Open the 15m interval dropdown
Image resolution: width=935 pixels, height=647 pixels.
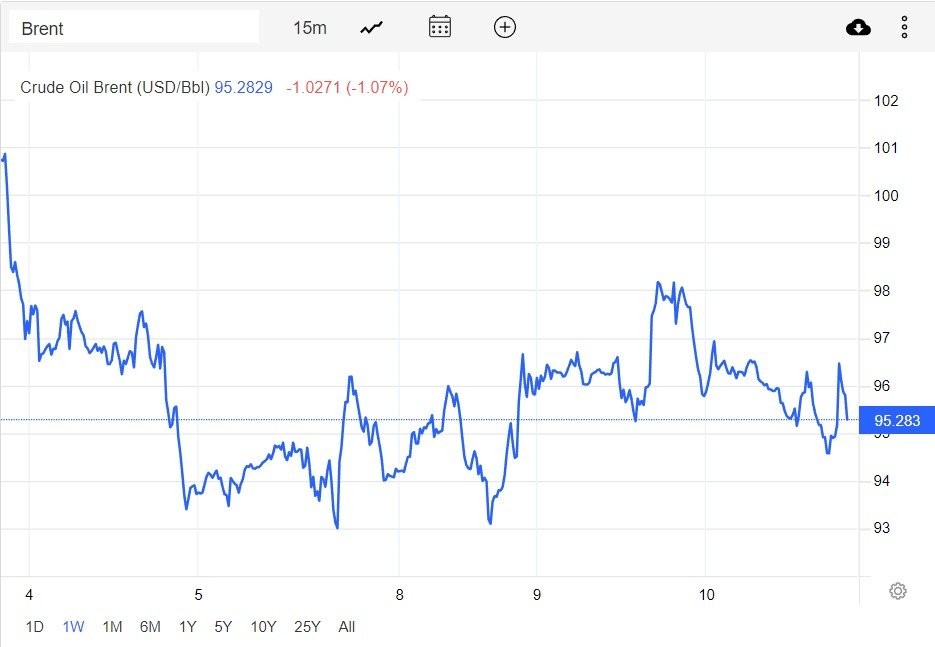[310, 27]
